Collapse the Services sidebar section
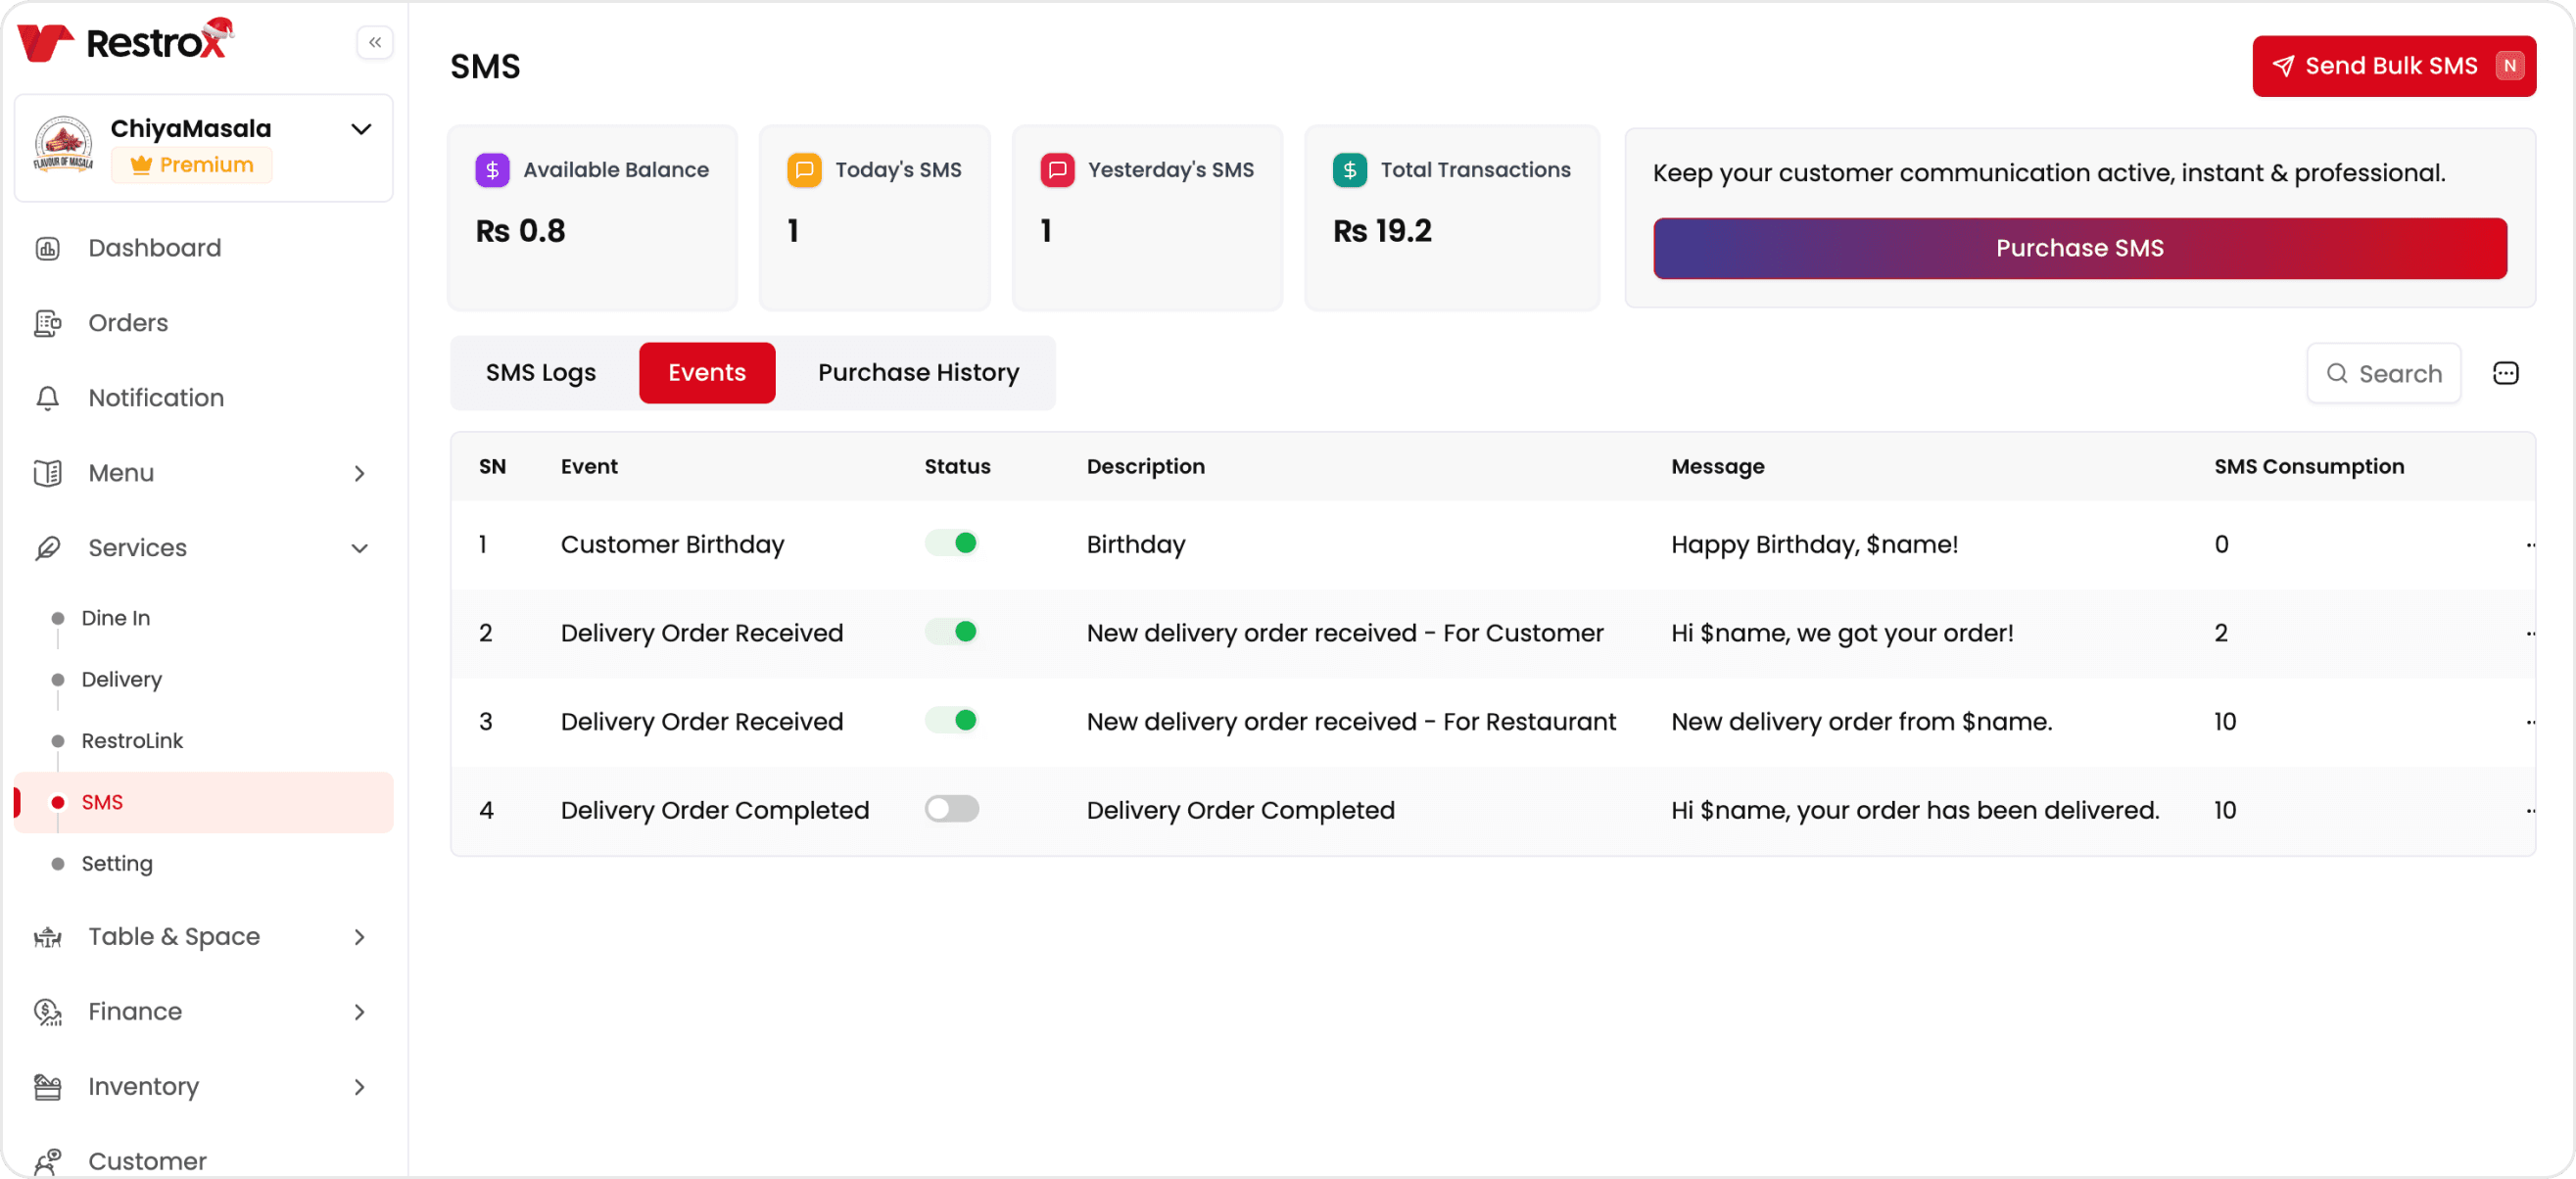Image resolution: width=2576 pixels, height=1179 pixels. coord(359,548)
